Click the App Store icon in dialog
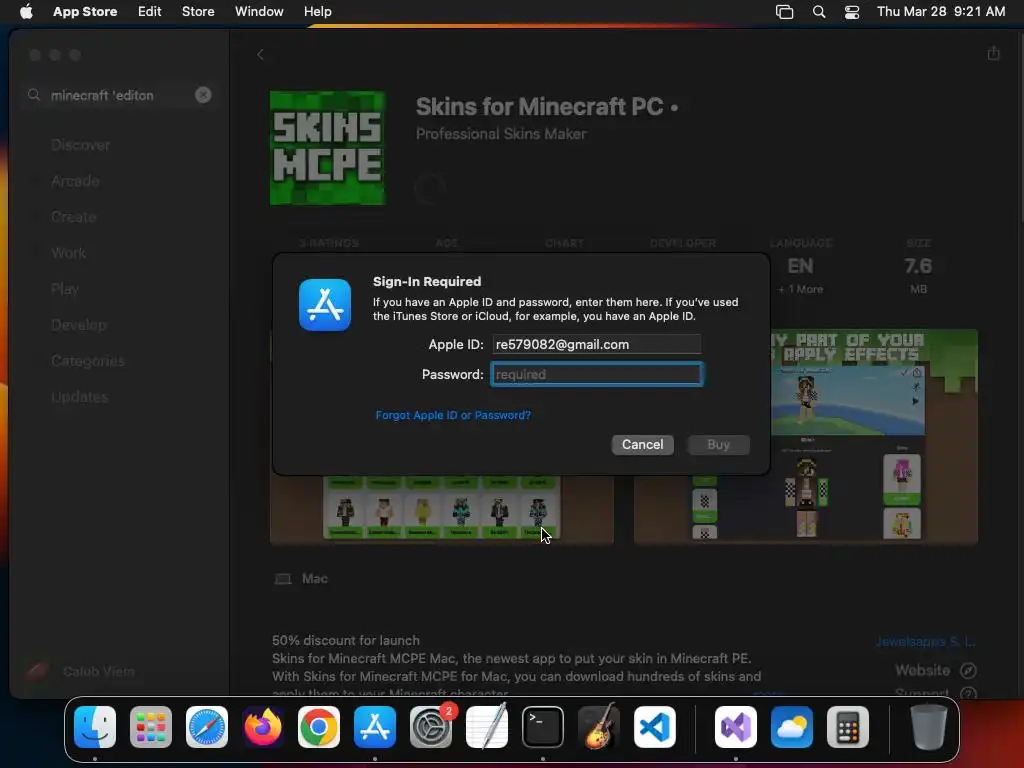Image resolution: width=1024 pixels, height=768 pixels. point(325,305)
